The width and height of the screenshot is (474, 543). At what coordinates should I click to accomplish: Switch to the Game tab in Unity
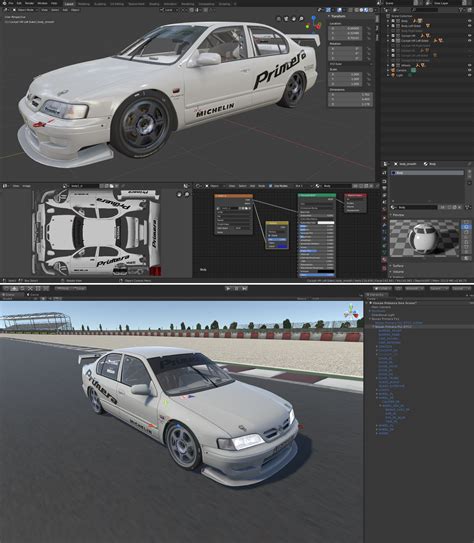(x=33, y=295)
